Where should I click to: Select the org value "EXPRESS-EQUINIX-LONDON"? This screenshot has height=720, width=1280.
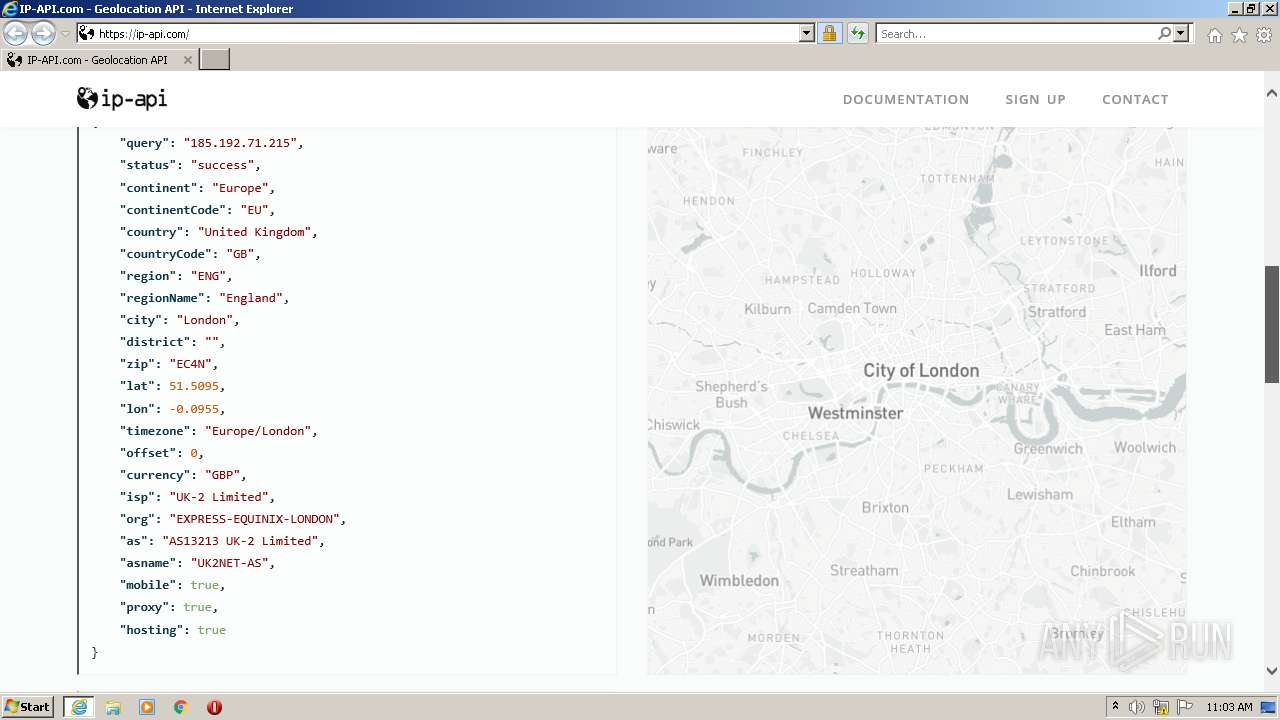254,518
